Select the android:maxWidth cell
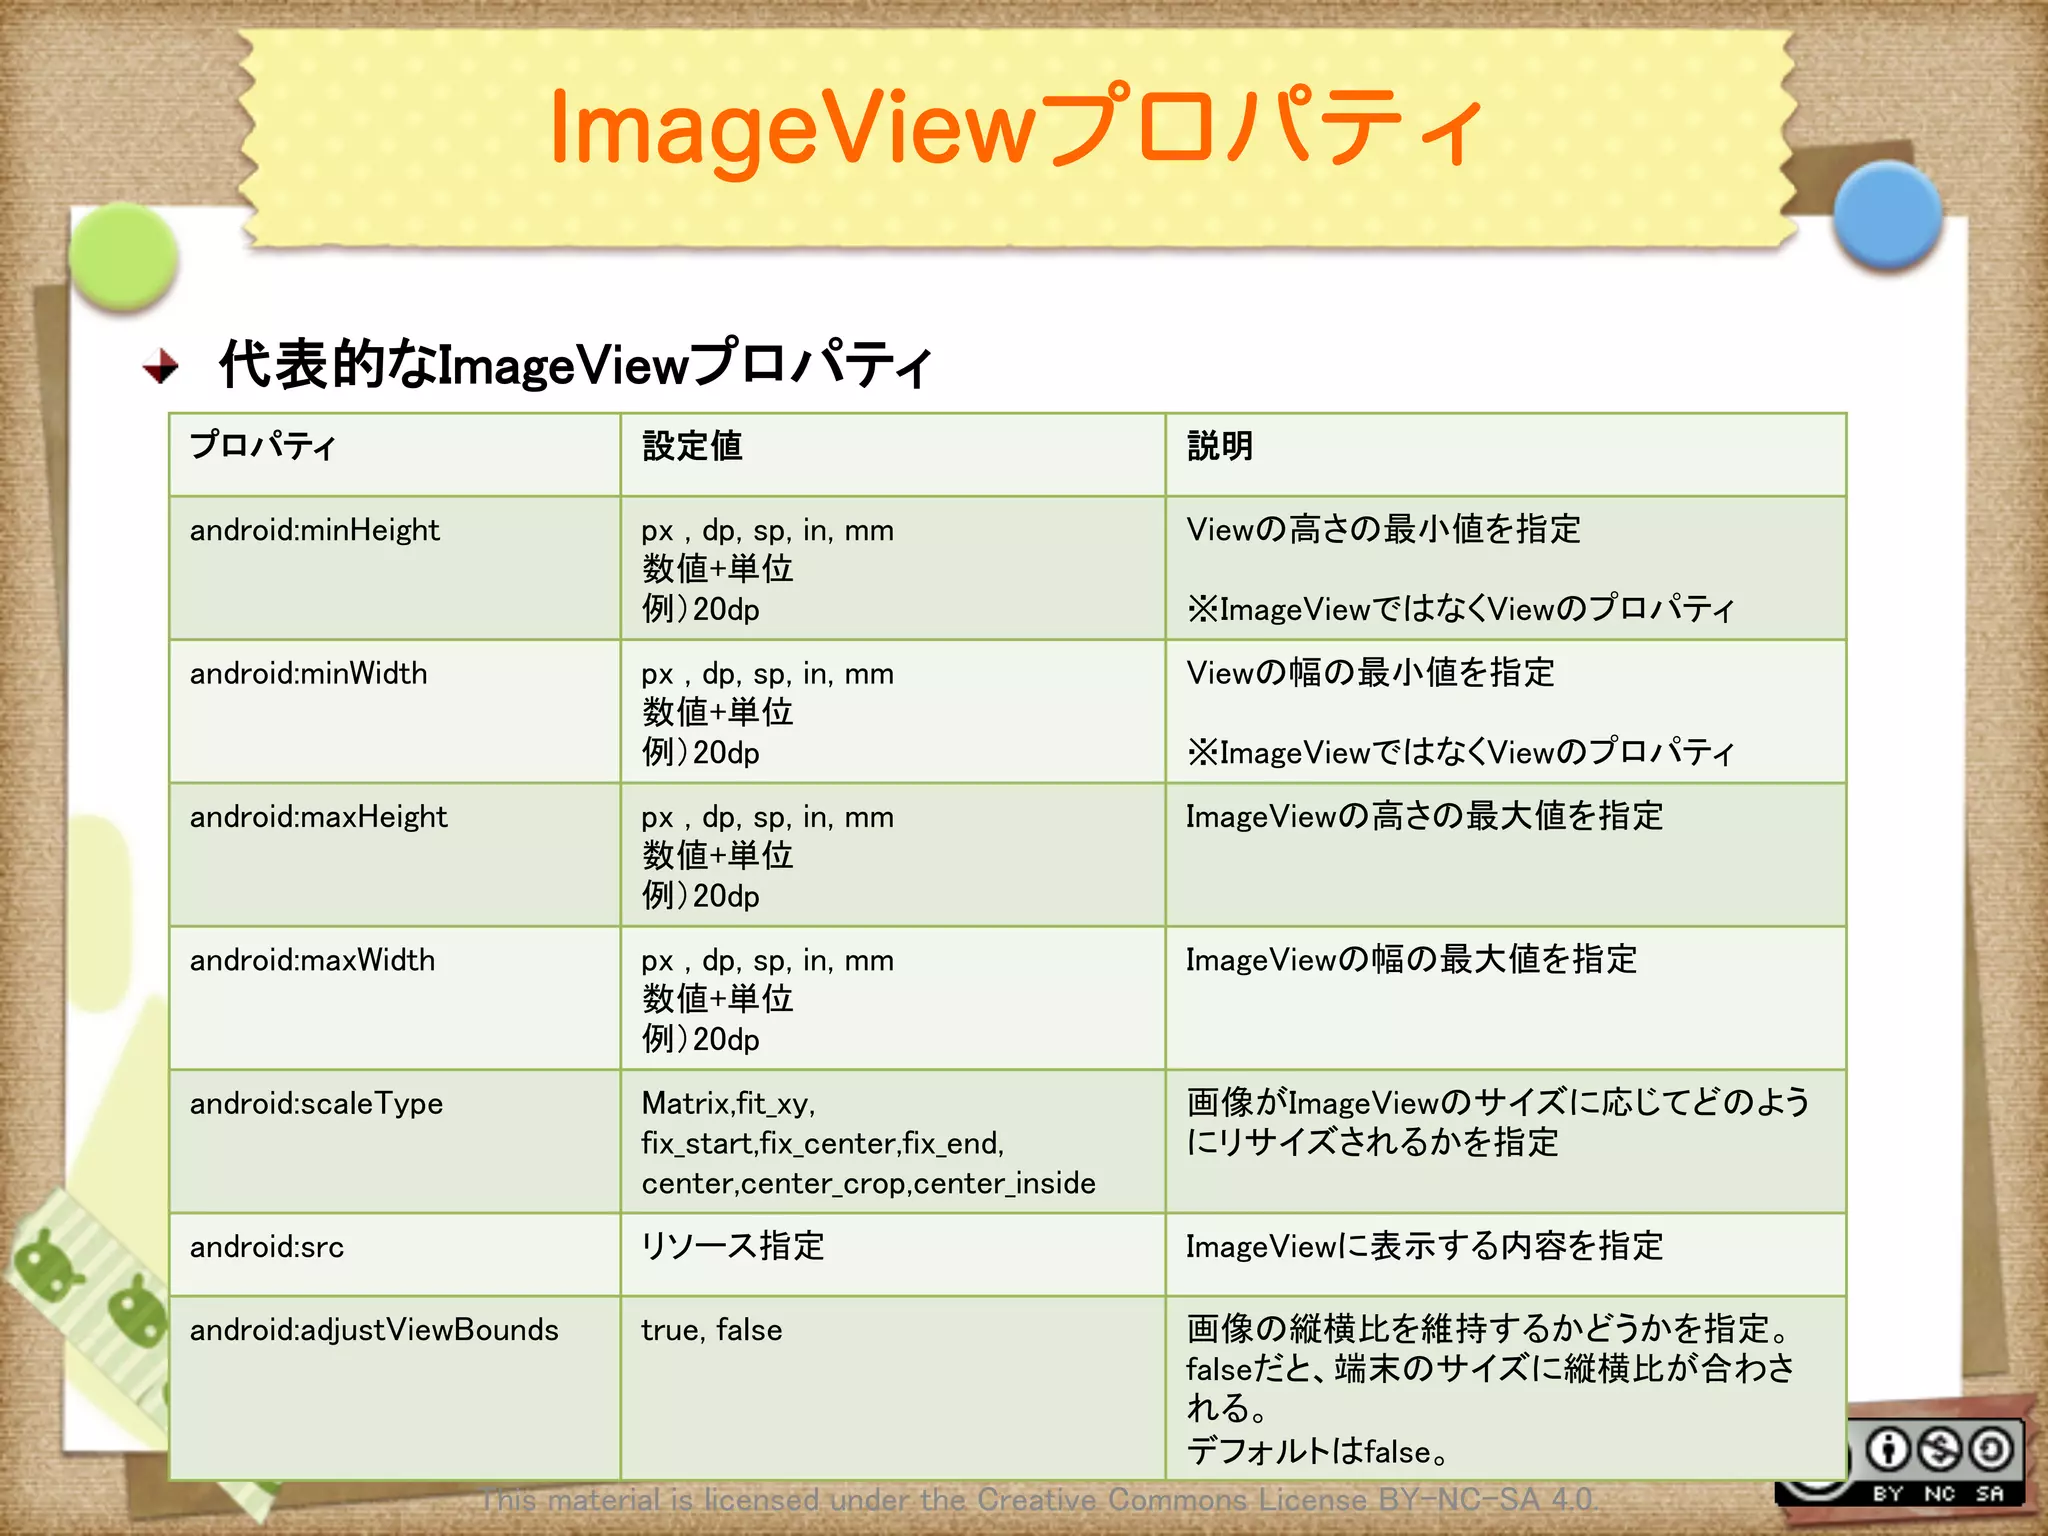The width and height of the screenshot is (2048, 1536). click(x=395, y=998)
